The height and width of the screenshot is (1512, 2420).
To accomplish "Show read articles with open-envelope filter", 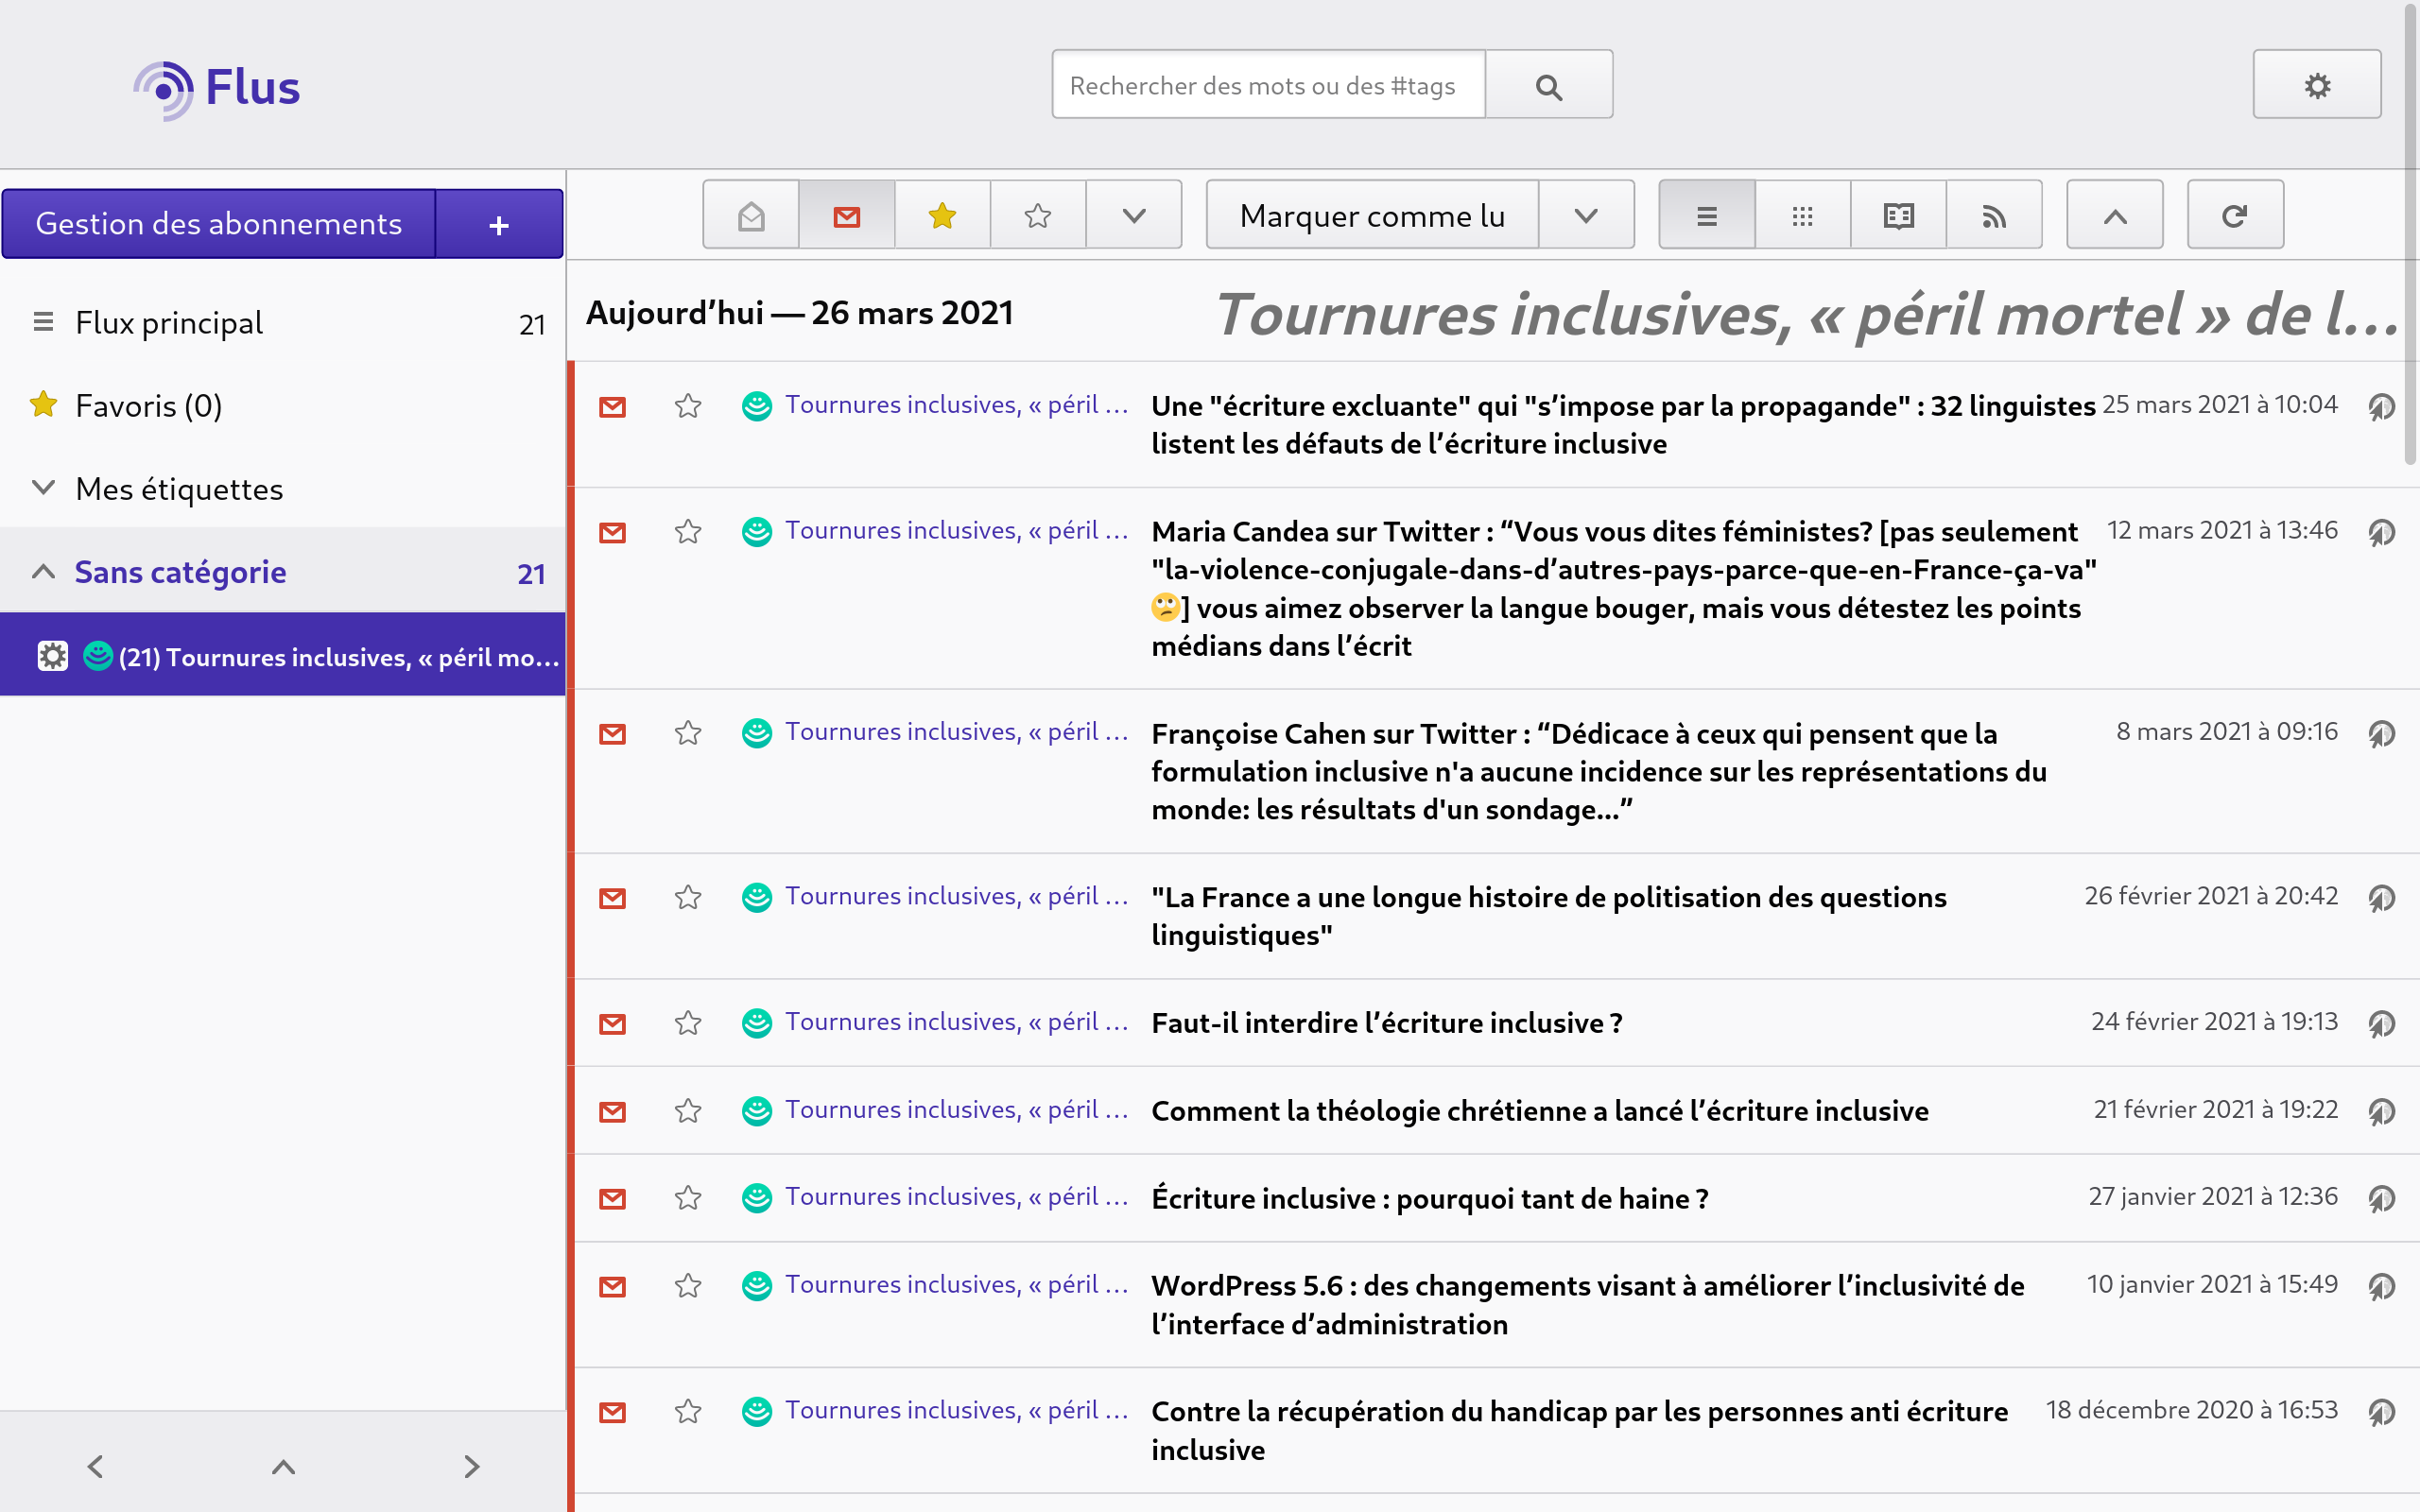I will coord(751,215).
